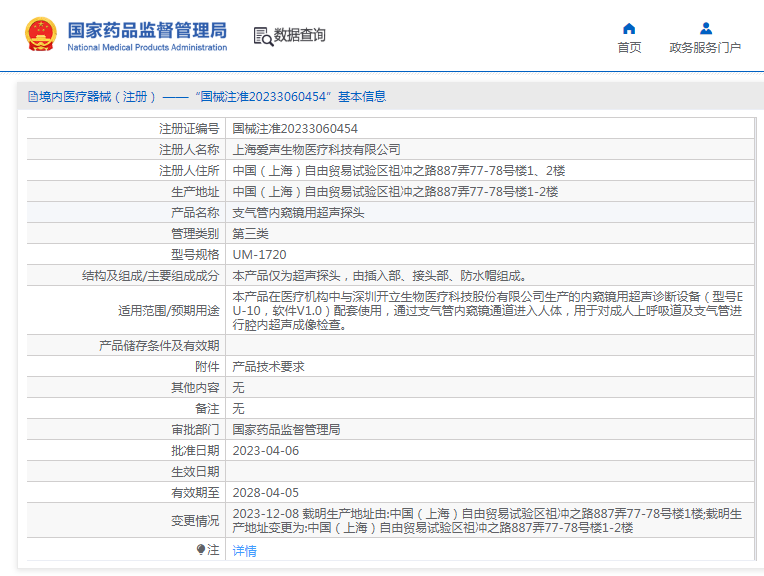Click the national emblem logo

coord(41,34)
